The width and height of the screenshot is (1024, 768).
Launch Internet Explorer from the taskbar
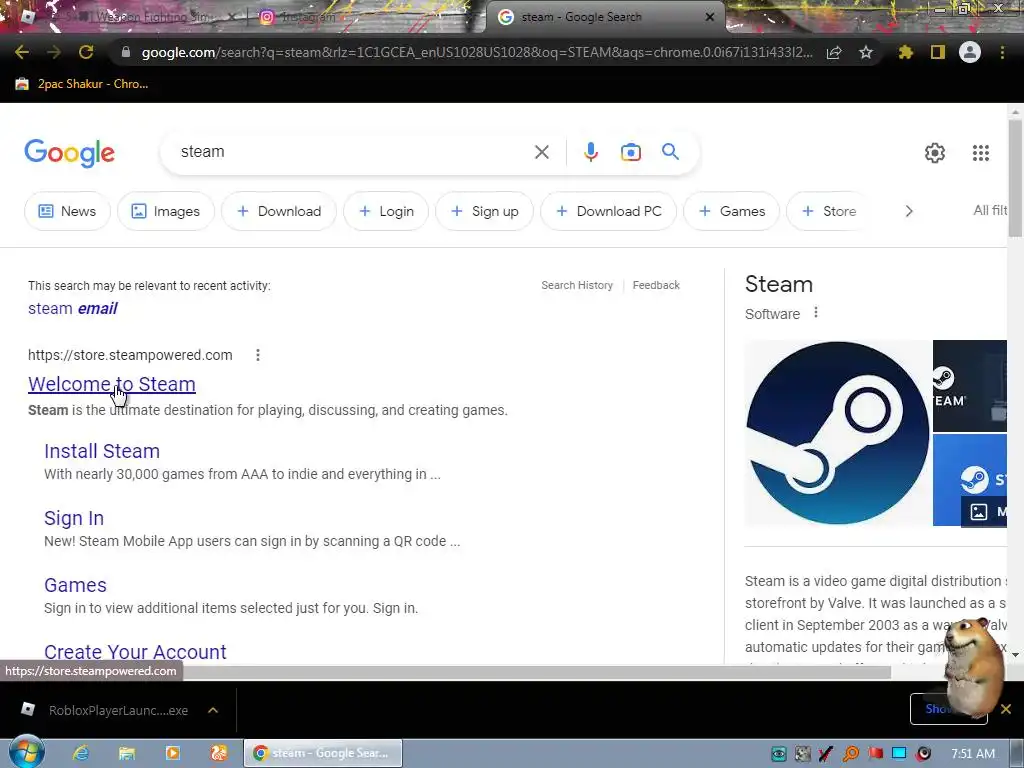tap(80, 753)
